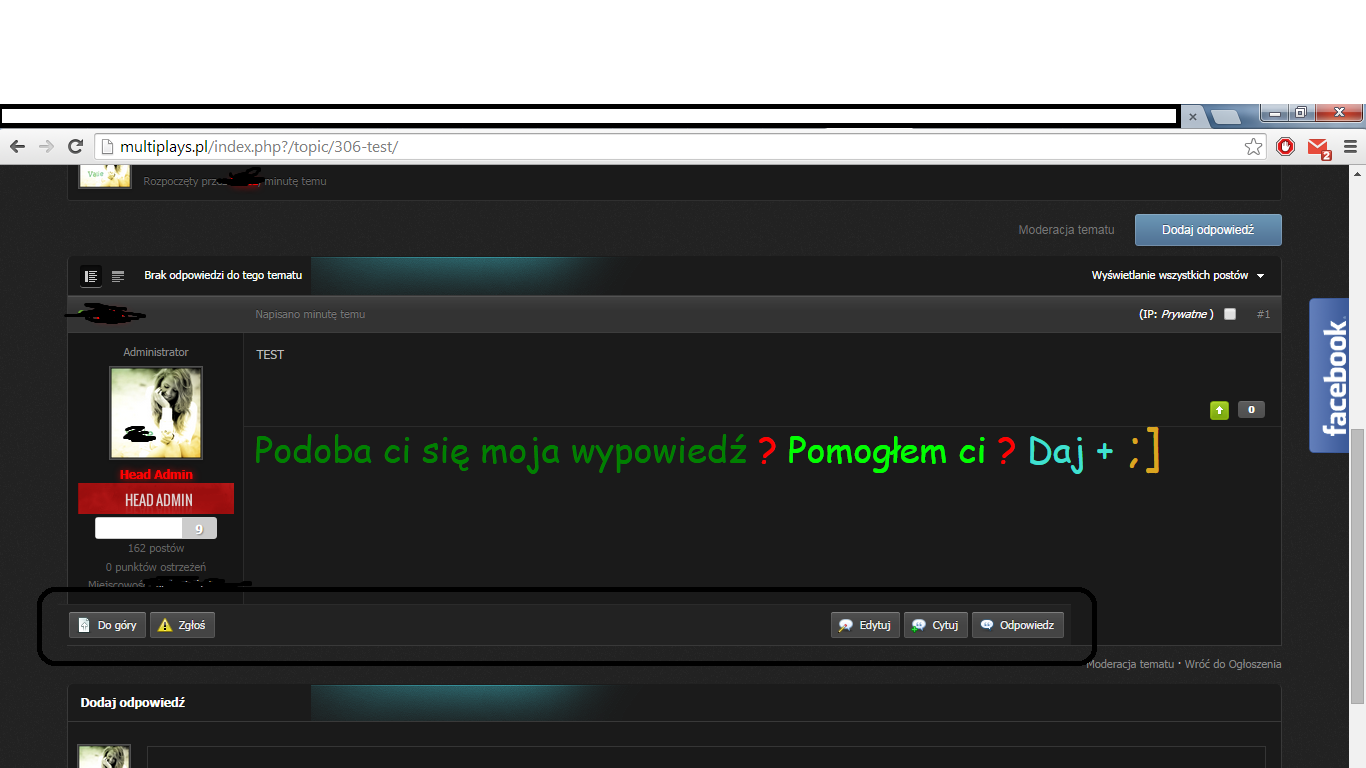Click the warning triangle on the Zgłoś button
Screen dimensions: 1366x768
[x=166, y=624]
